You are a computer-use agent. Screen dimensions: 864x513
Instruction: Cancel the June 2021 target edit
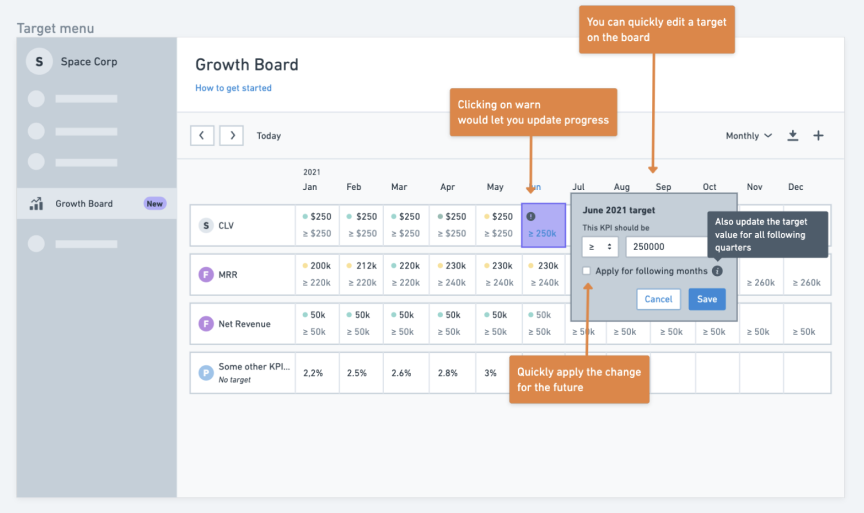[658, 299]
